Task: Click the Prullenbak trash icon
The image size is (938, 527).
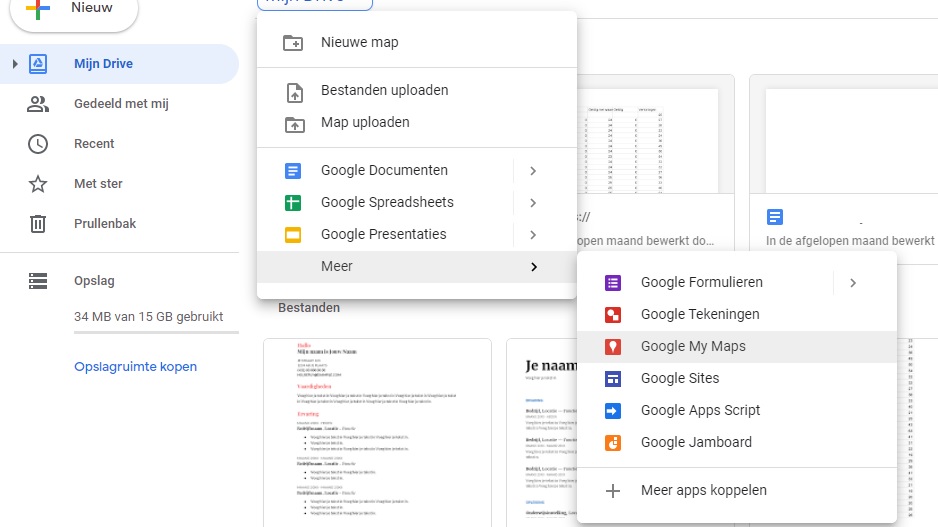Action: coord(38,224)
